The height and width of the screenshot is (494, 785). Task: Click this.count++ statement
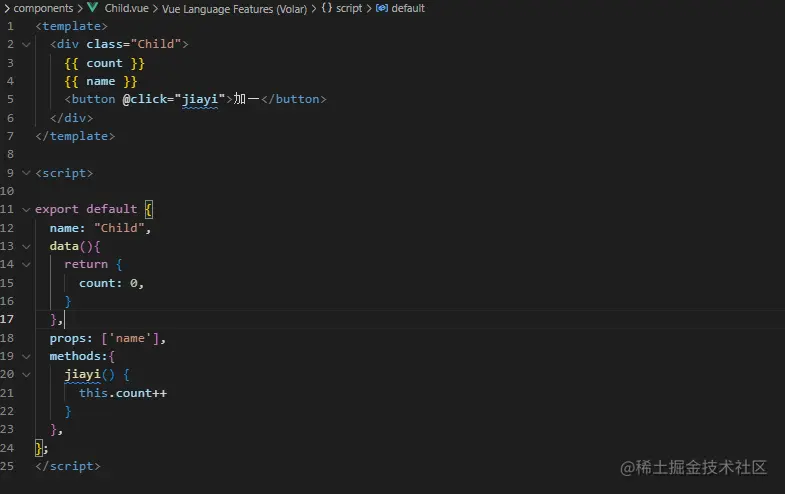[123, 393]
